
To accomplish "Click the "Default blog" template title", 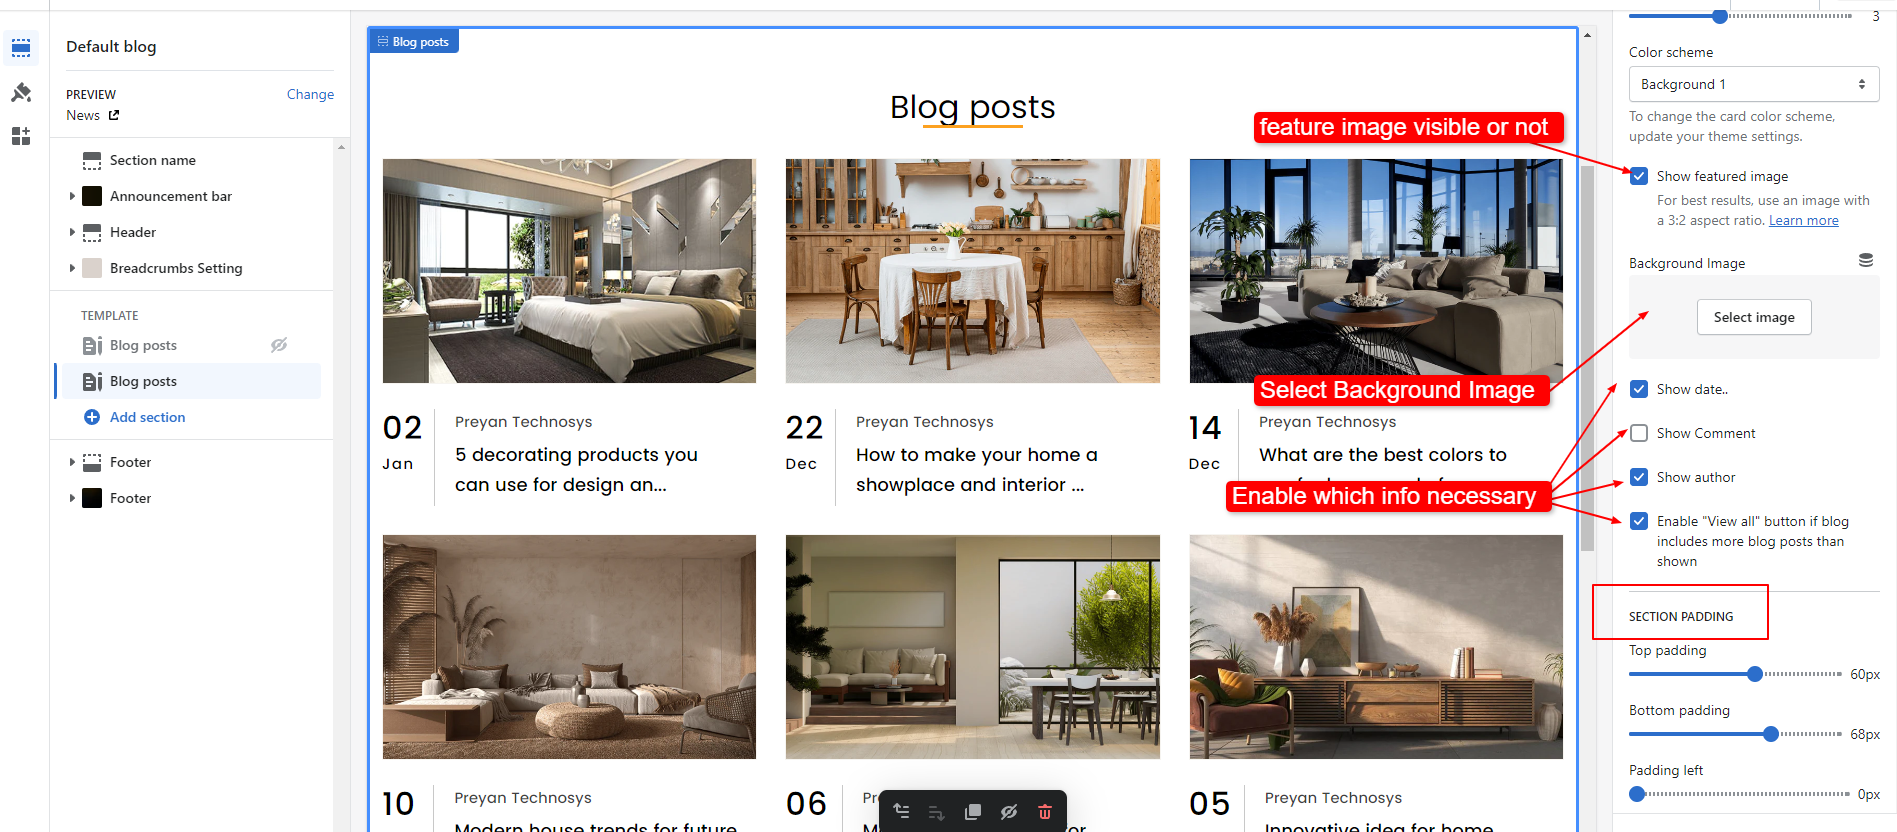I will click(x=111, y=47).
